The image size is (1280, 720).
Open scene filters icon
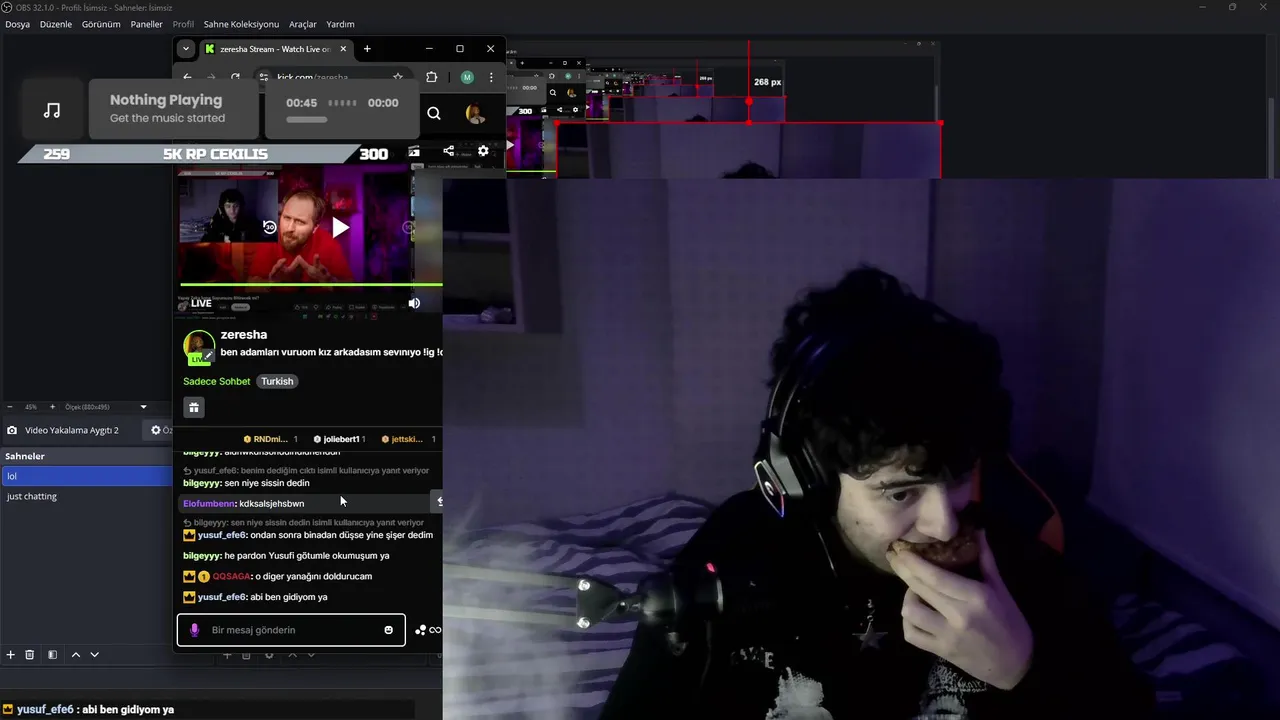(52, 655)
